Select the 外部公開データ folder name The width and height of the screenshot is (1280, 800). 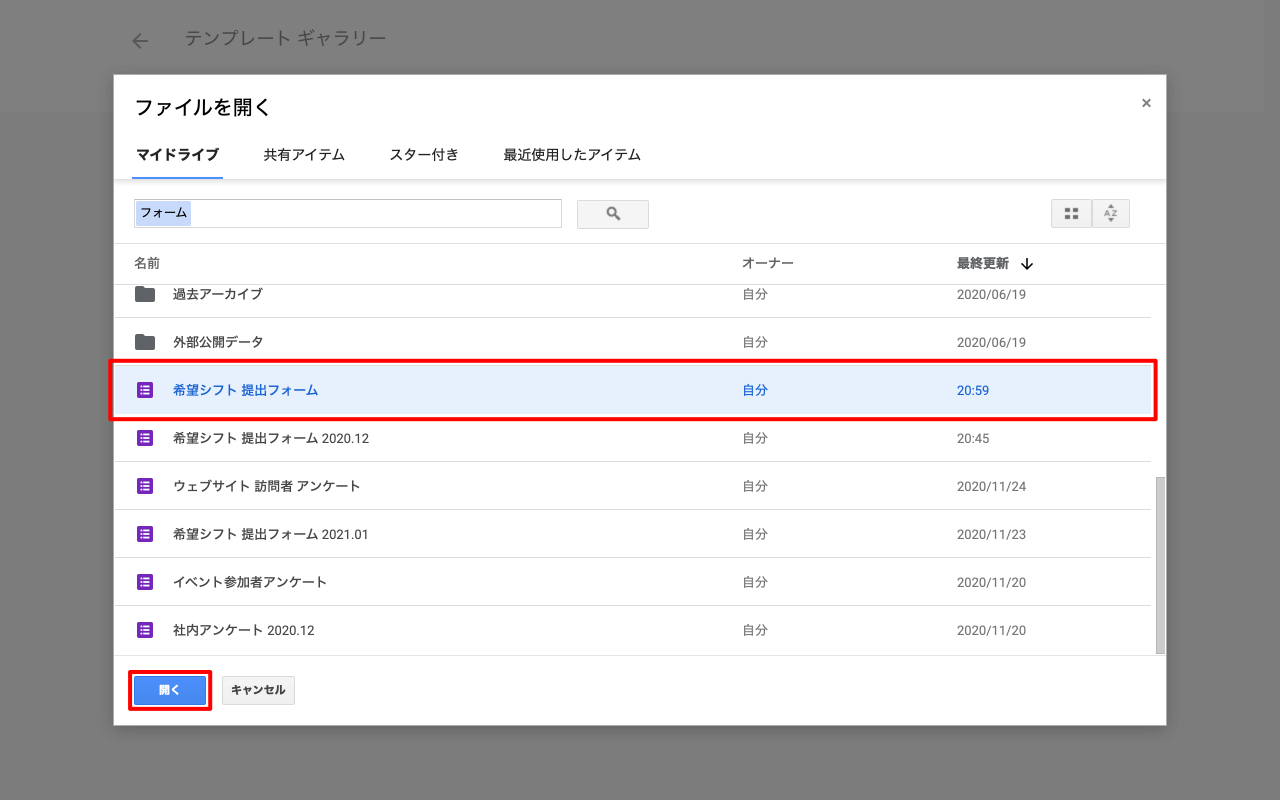[218, 342]
